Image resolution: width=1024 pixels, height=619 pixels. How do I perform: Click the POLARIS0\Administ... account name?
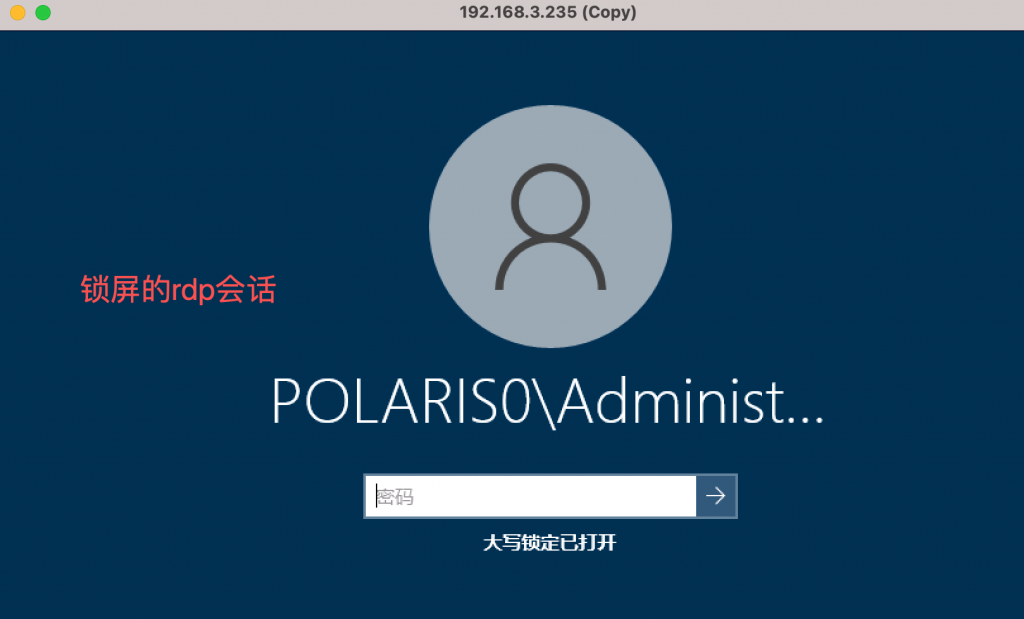[547, 402]
